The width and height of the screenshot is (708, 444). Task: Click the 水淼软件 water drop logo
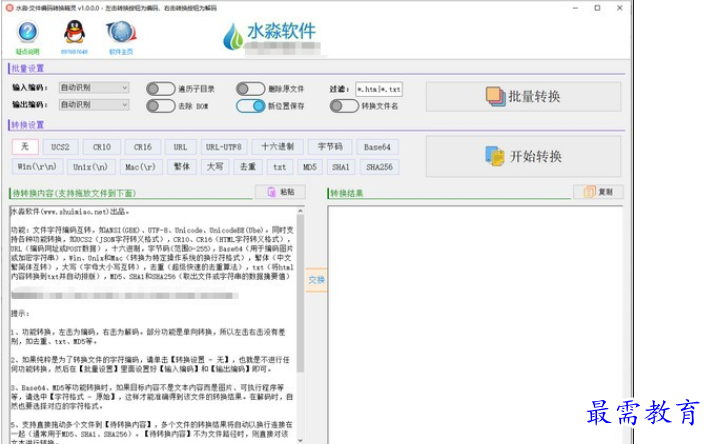(233, 37)
